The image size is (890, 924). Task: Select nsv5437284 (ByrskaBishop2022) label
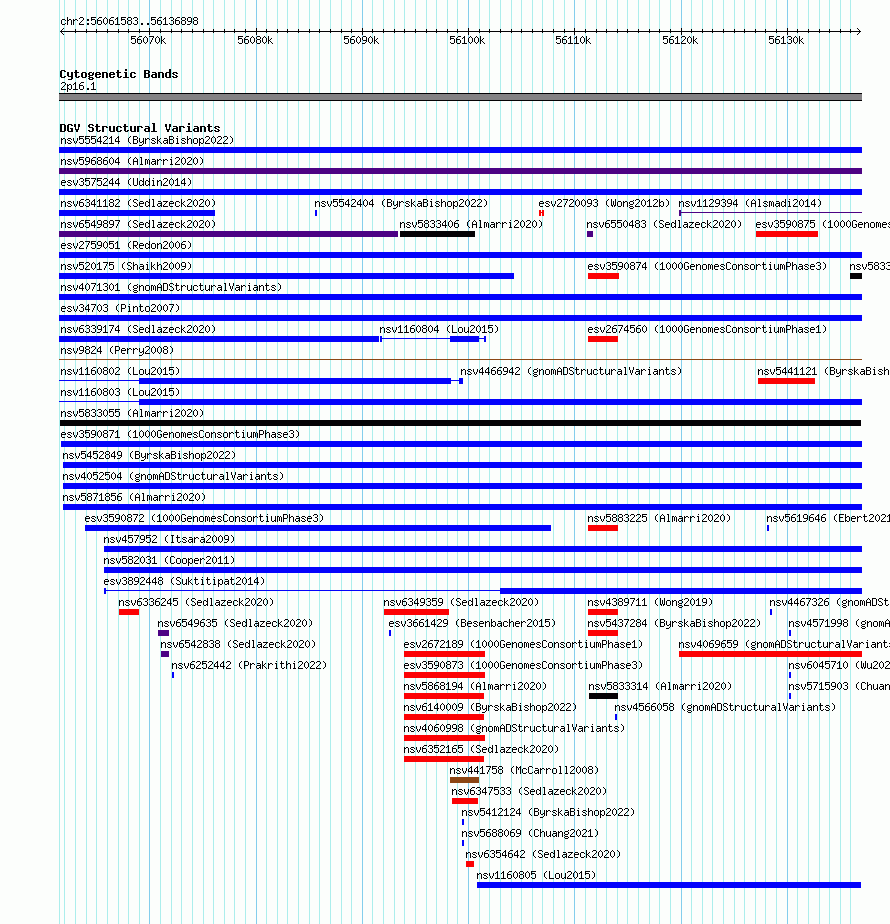pyautogui.click(x=674, y=623)
